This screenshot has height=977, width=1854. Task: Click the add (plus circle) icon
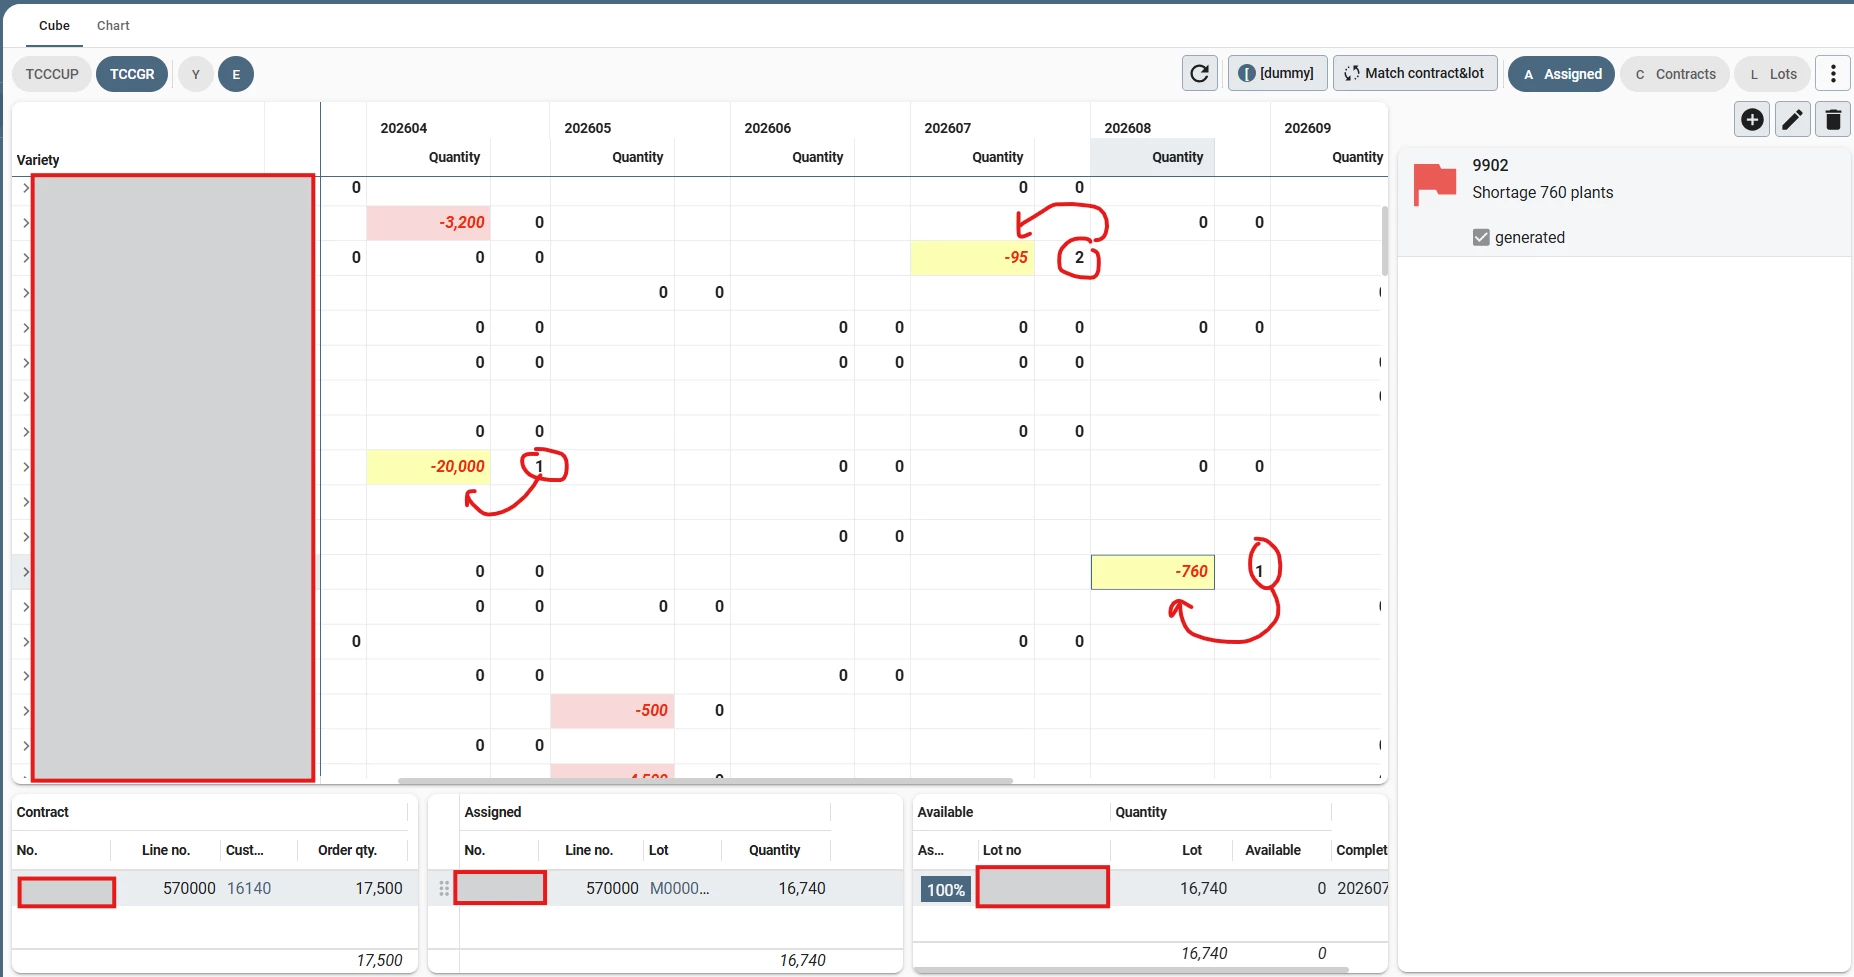1752,120
